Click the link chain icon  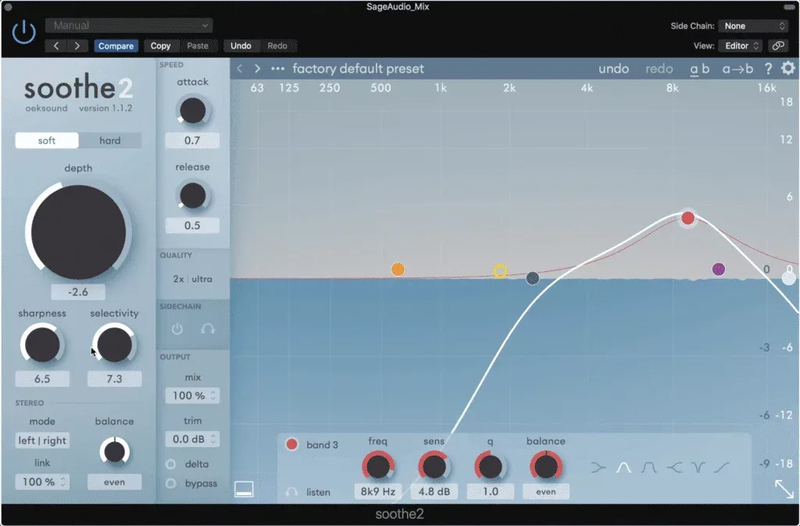click(x=777, y=46)
